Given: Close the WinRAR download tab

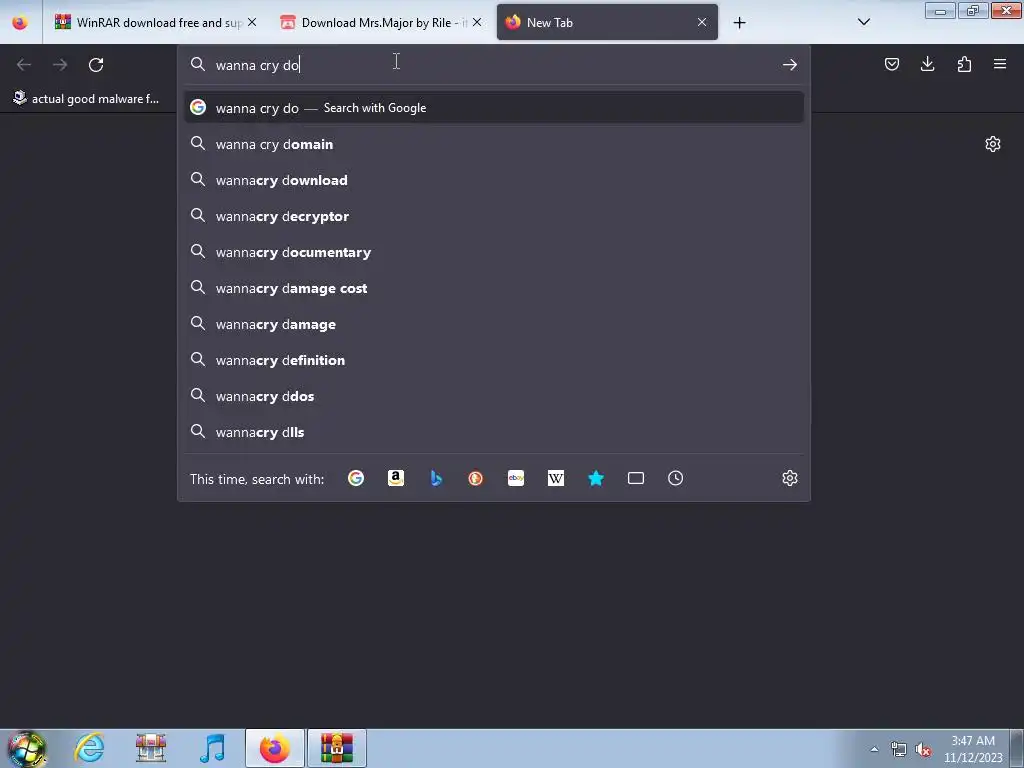Looking at the screenshot, I should (252, 22).
